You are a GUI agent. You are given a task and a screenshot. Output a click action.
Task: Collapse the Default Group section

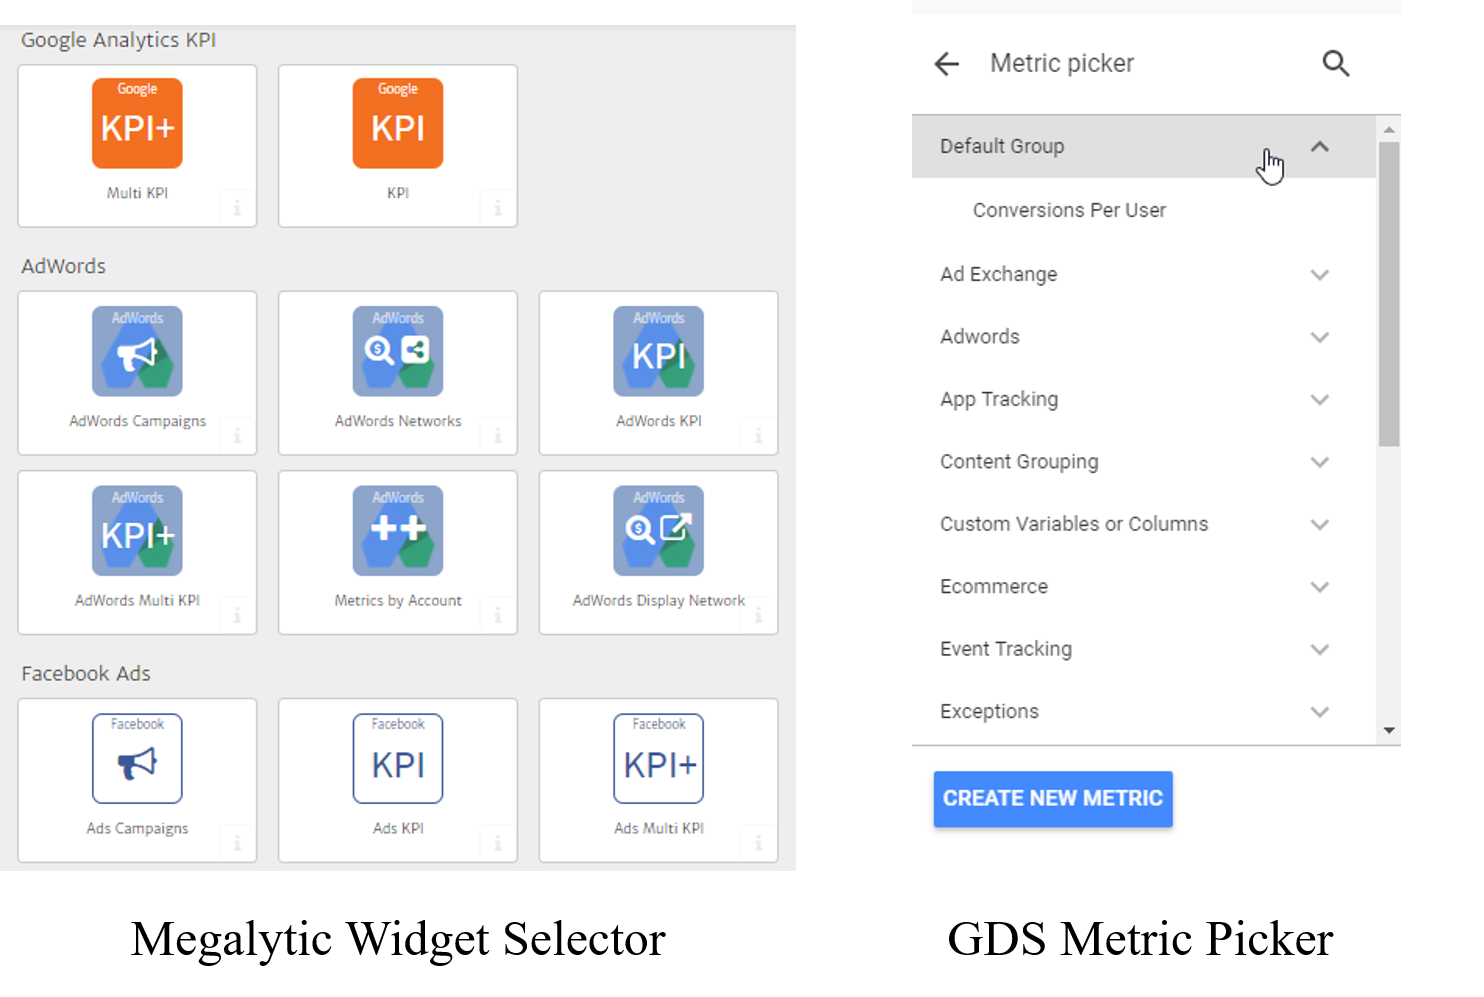(1319, 147)
